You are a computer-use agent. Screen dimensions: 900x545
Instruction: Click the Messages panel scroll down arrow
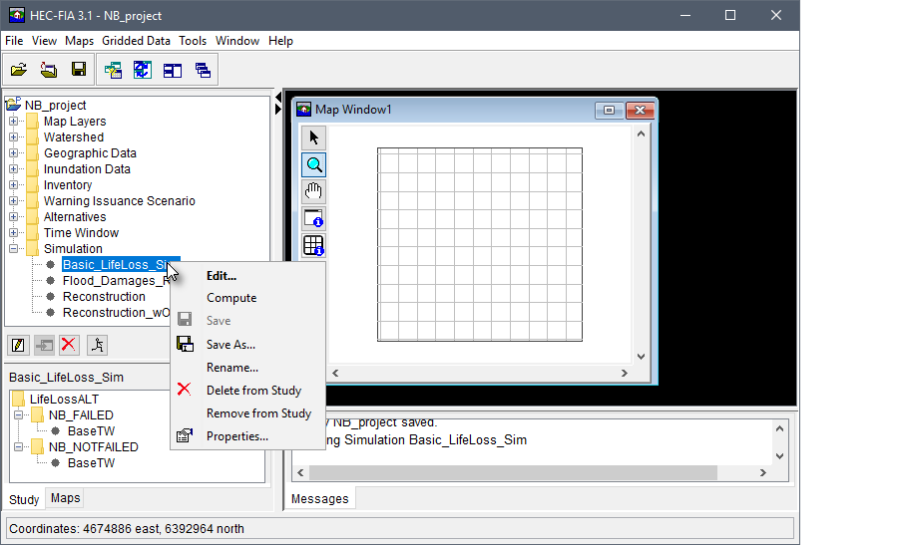(x=779, y=457)
